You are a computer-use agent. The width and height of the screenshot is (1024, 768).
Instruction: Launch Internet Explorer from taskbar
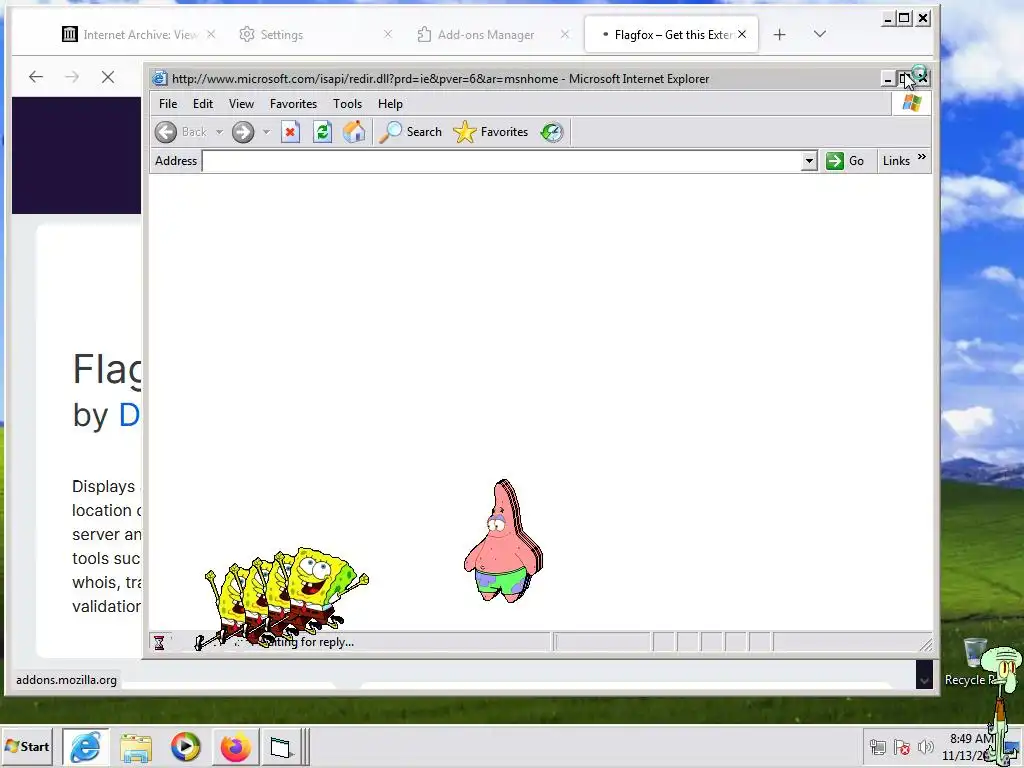(x=86, y=747)
